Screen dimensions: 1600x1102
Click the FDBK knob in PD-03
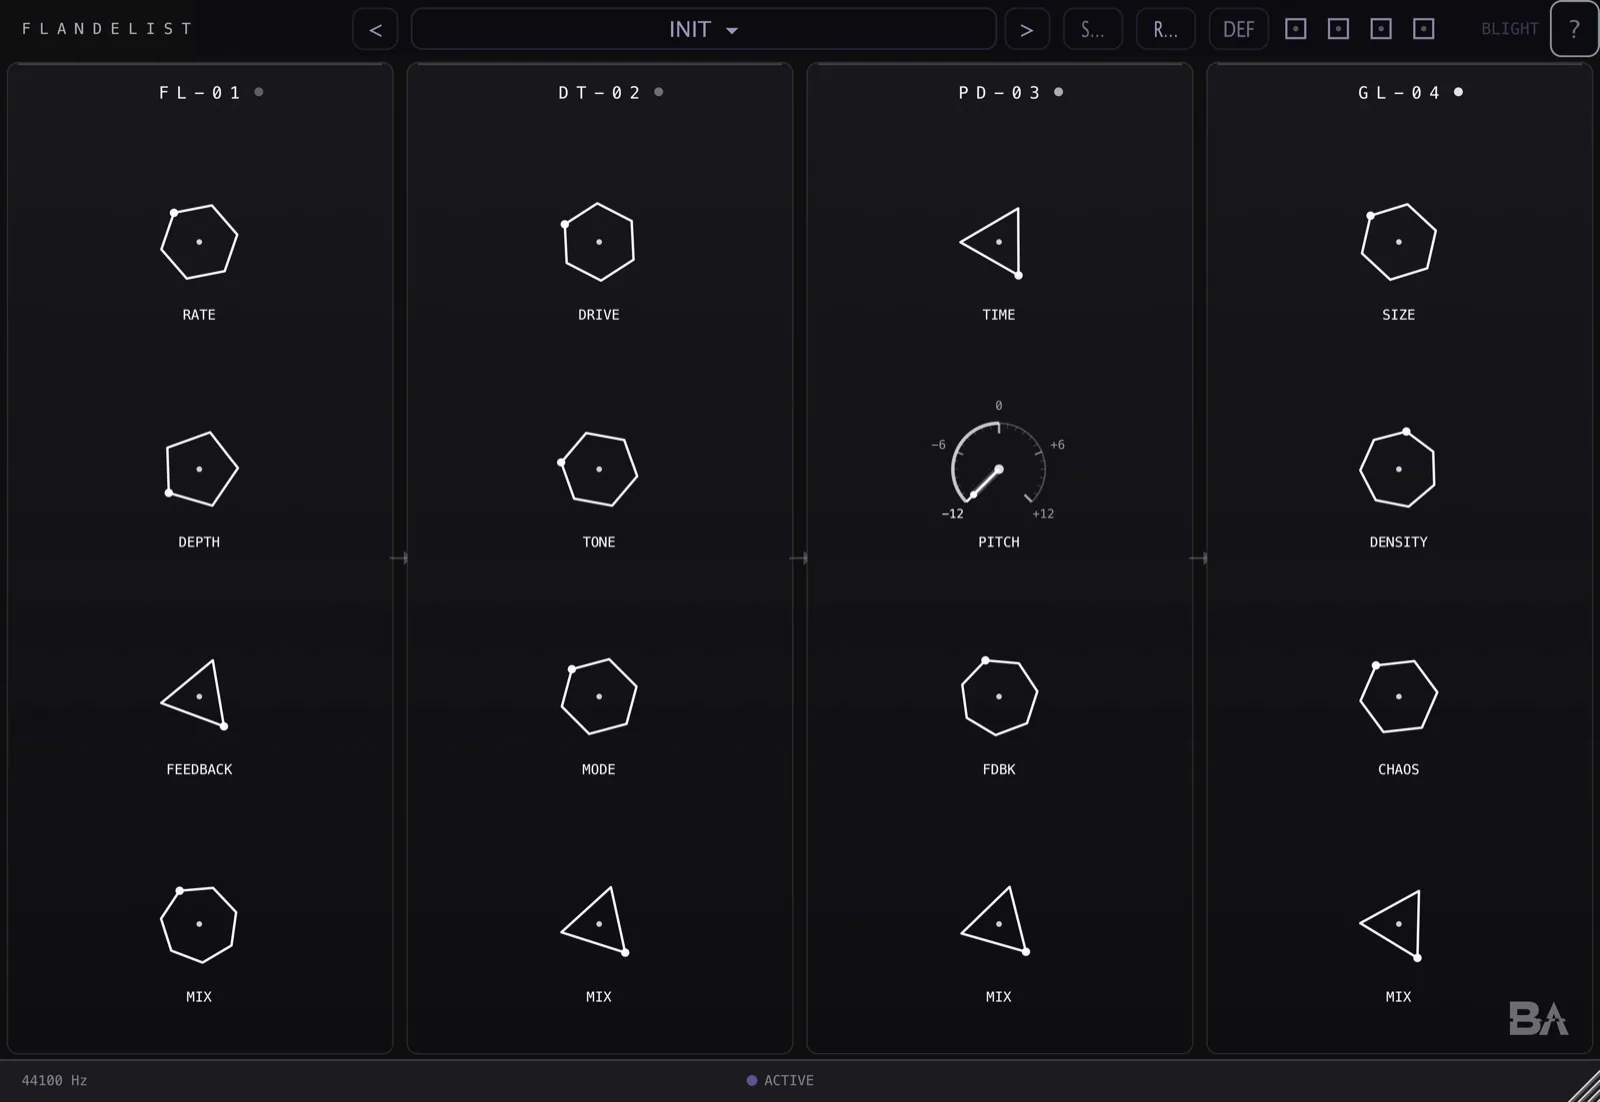[x=999, y=696]
